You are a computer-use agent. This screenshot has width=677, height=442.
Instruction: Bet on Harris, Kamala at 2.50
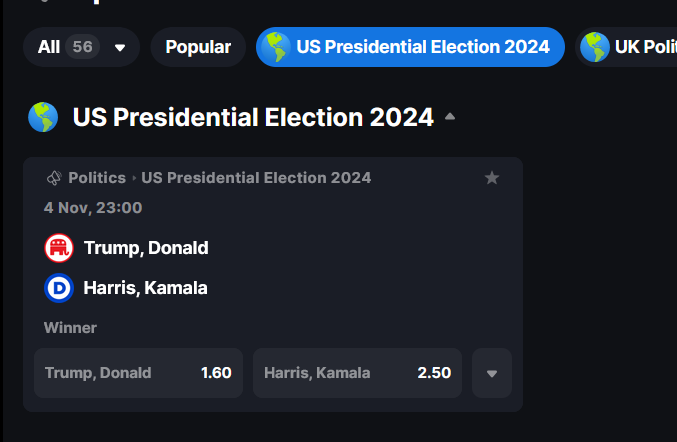357,373
